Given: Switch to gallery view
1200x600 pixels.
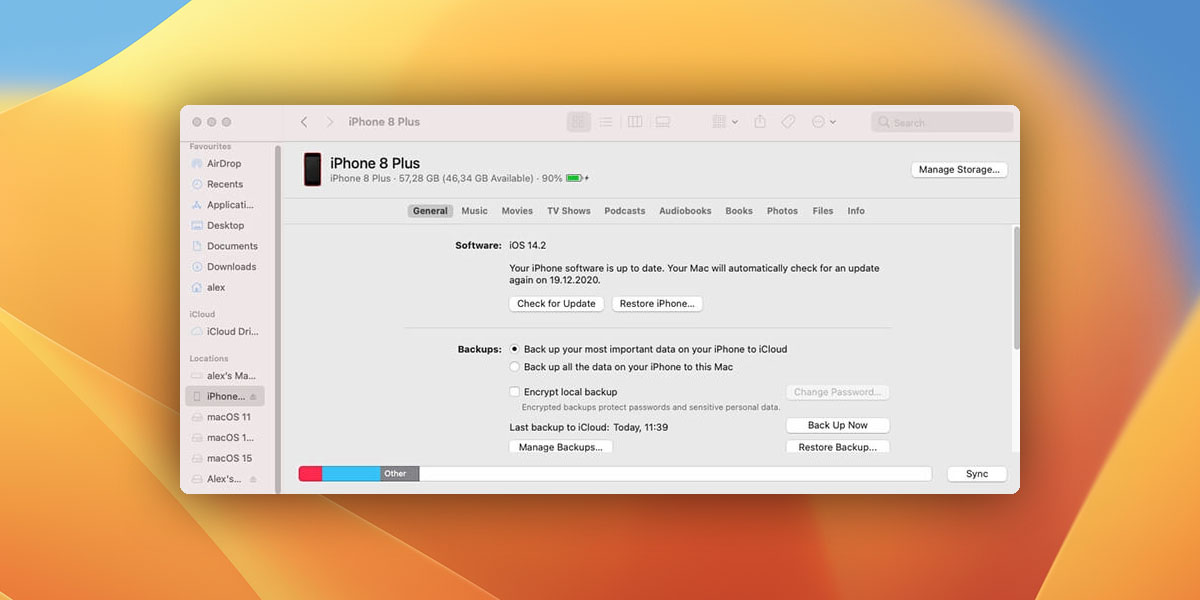Looking at the screenshot, I should (x=662, y=122).
